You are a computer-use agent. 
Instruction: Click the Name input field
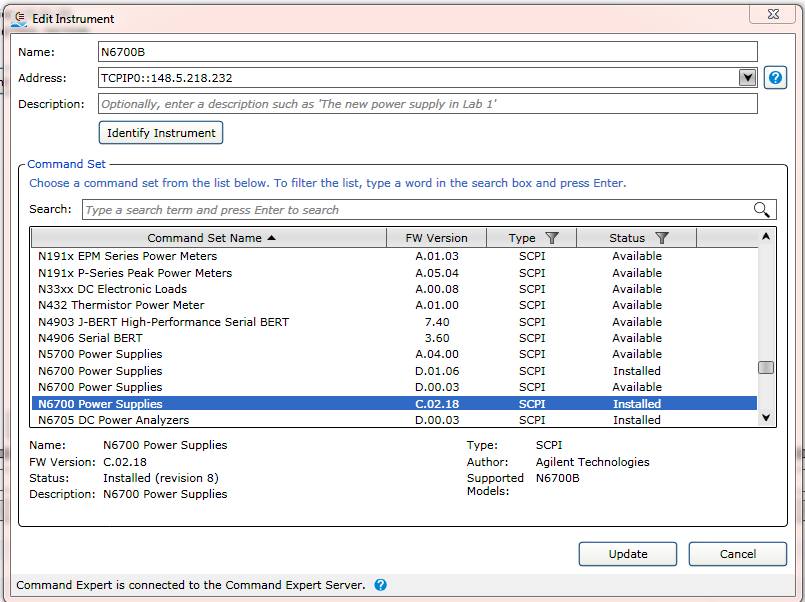click(428, 52)
